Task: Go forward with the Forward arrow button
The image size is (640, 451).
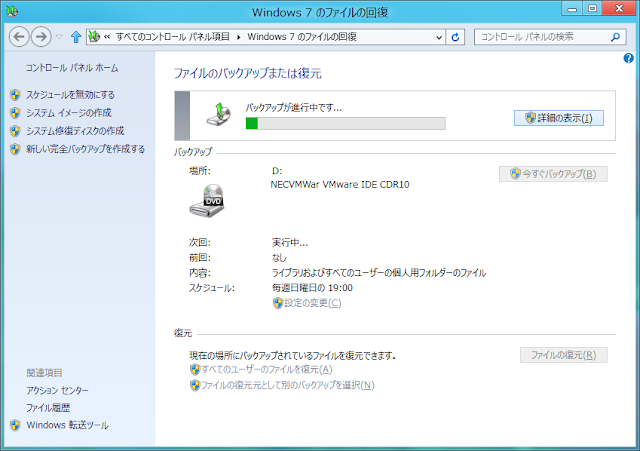Action: pyautogui.click(x=41, y=37)
